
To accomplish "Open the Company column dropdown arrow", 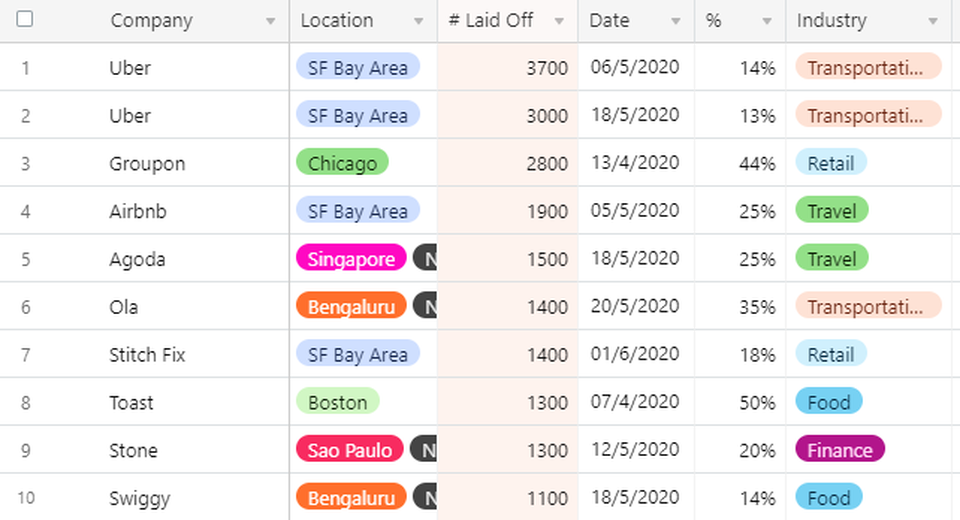I will coord(270,21).
